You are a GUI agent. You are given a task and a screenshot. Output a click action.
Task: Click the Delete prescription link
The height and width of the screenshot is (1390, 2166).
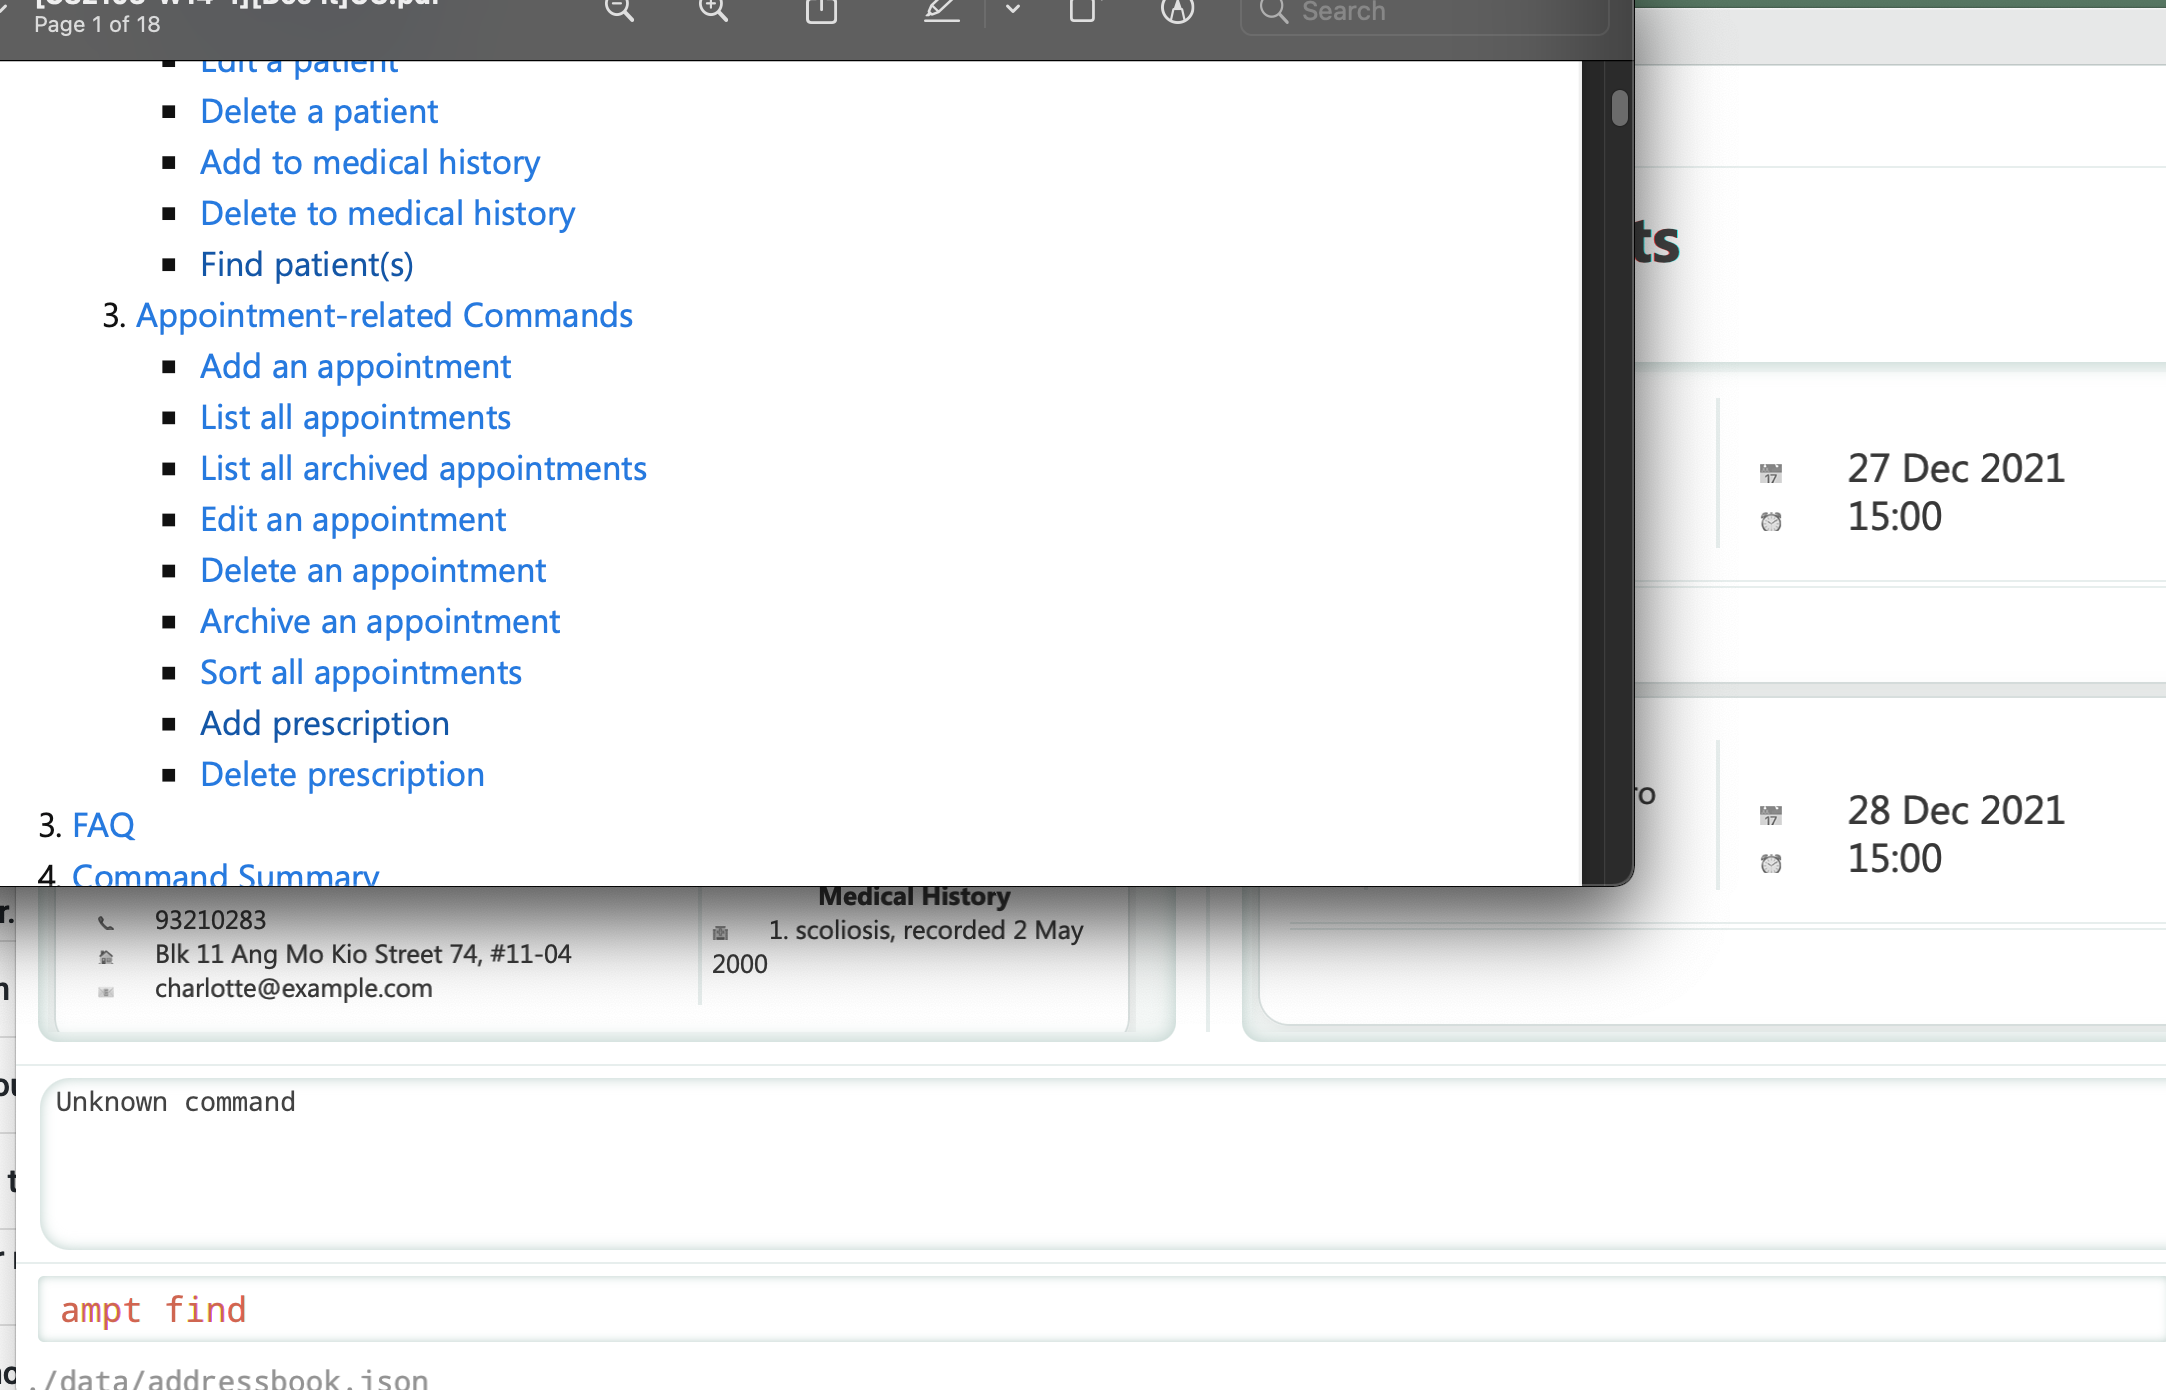(341, 772)
